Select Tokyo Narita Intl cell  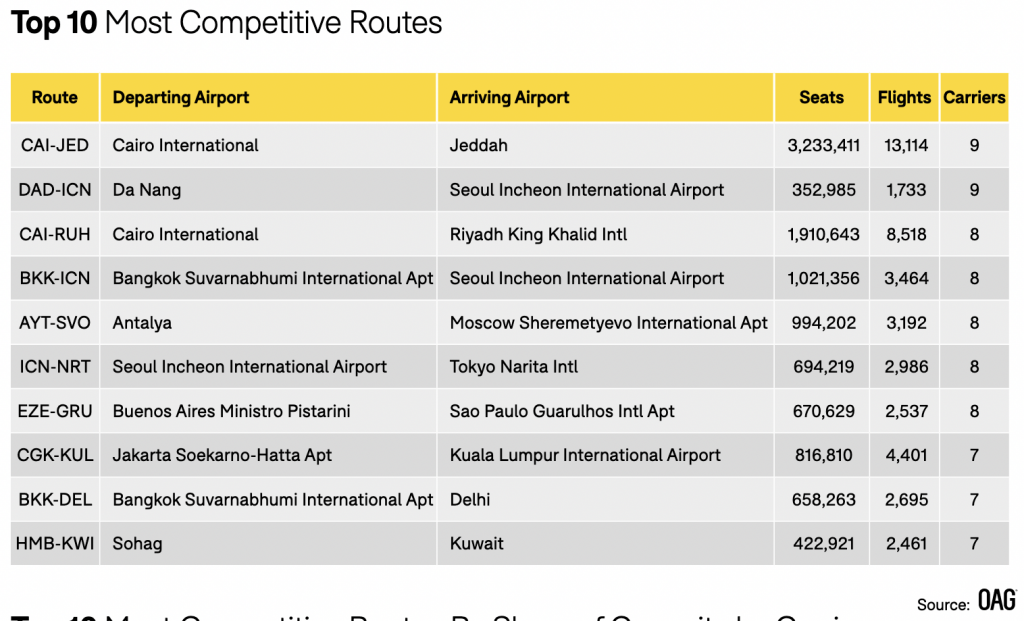pos(514,367)
